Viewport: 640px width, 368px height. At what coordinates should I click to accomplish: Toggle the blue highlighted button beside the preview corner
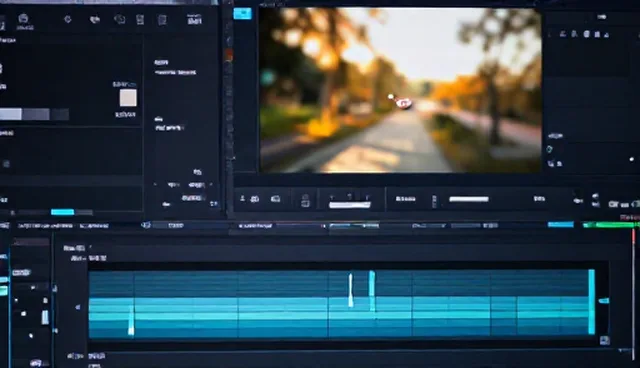coord(242,13)
